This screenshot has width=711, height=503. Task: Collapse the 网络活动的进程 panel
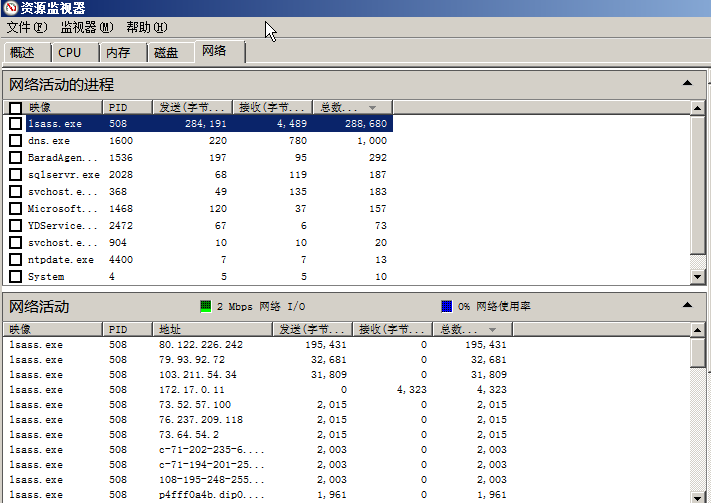[686, 84]
